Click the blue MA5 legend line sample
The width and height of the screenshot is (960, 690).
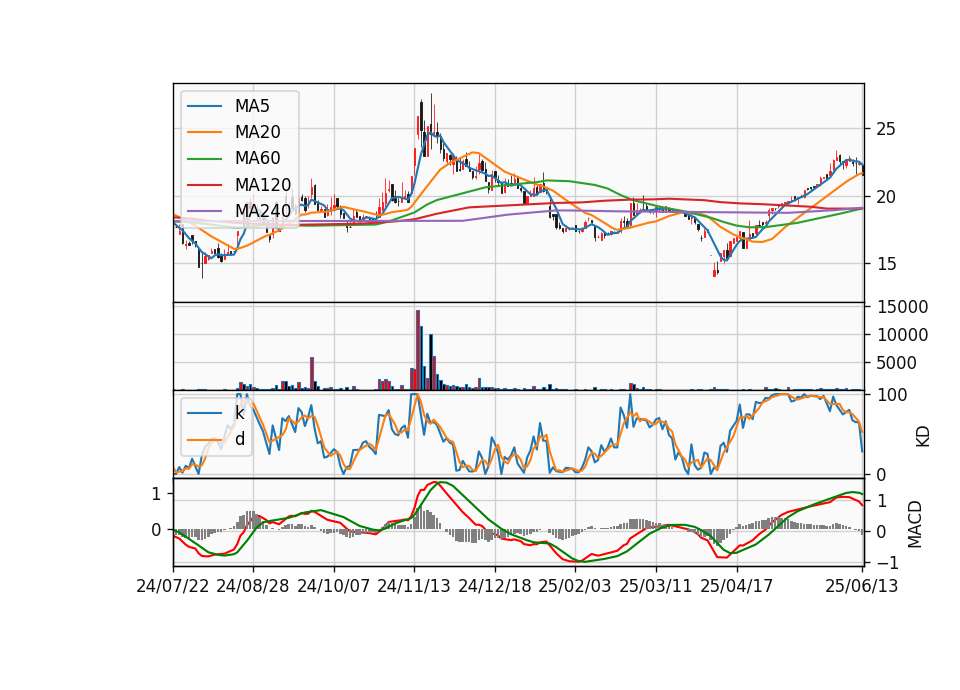(x=204, y=107)
